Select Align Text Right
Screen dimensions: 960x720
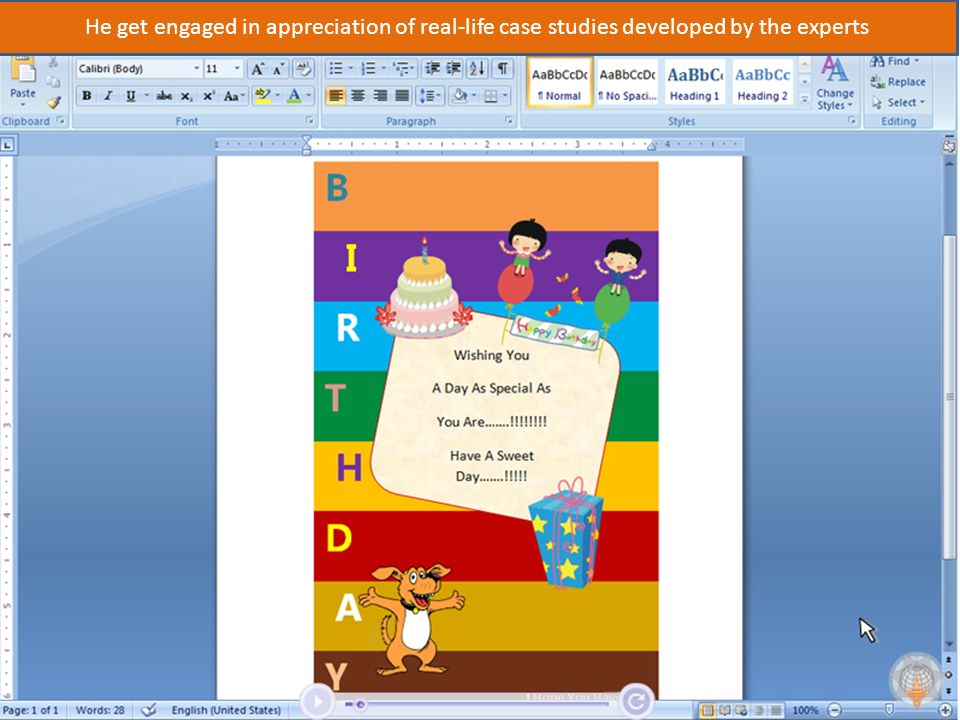380,96
